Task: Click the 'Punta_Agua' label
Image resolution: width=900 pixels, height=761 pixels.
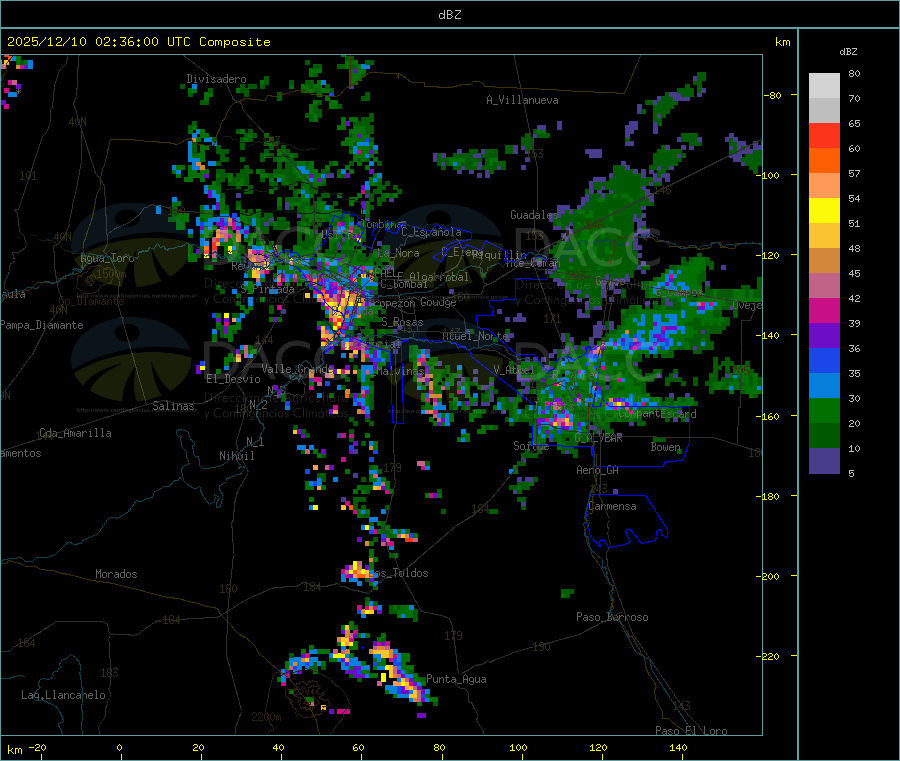Action: point(456,679)
